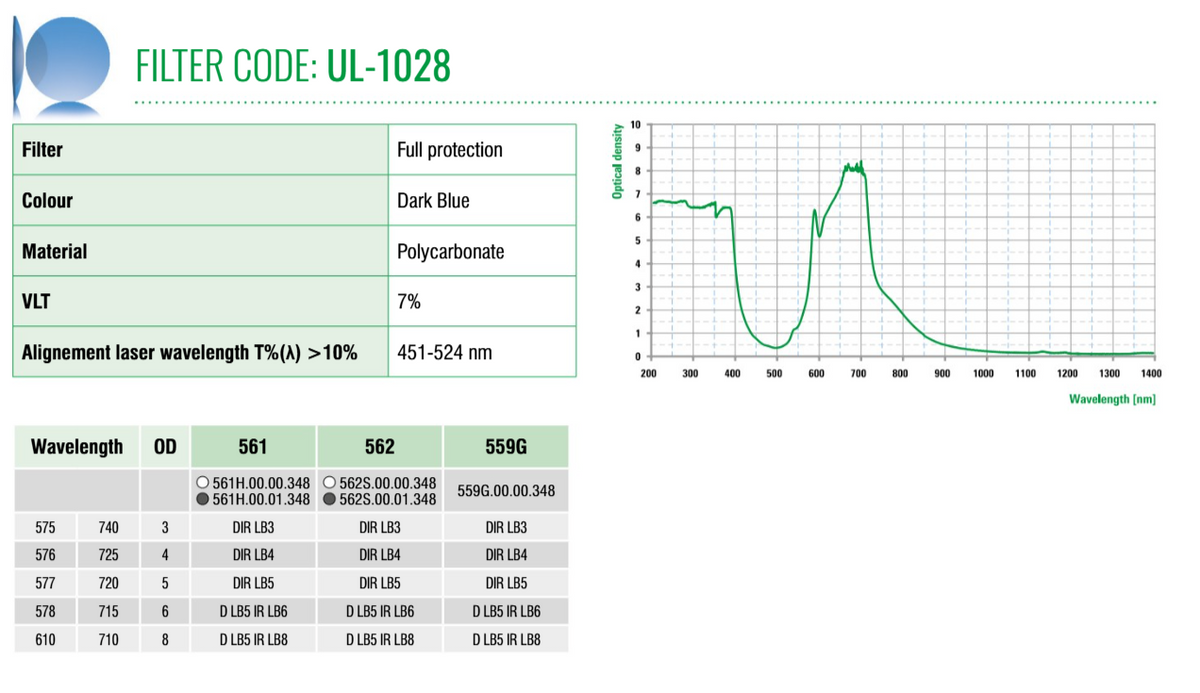Select the '562' column header
This screenshot has height=693, width=1200.
(380, 447)
